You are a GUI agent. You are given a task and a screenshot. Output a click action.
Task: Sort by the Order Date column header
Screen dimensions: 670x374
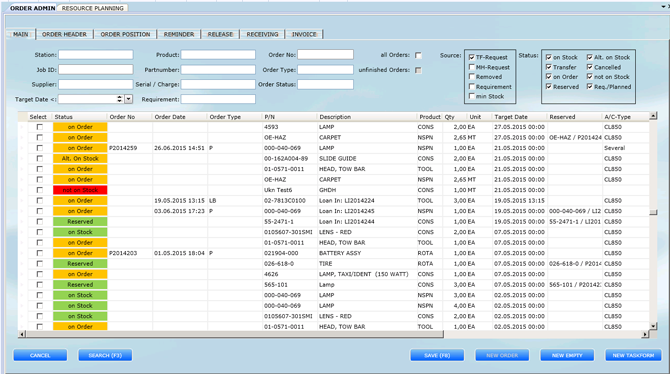(x=179, y=117)
